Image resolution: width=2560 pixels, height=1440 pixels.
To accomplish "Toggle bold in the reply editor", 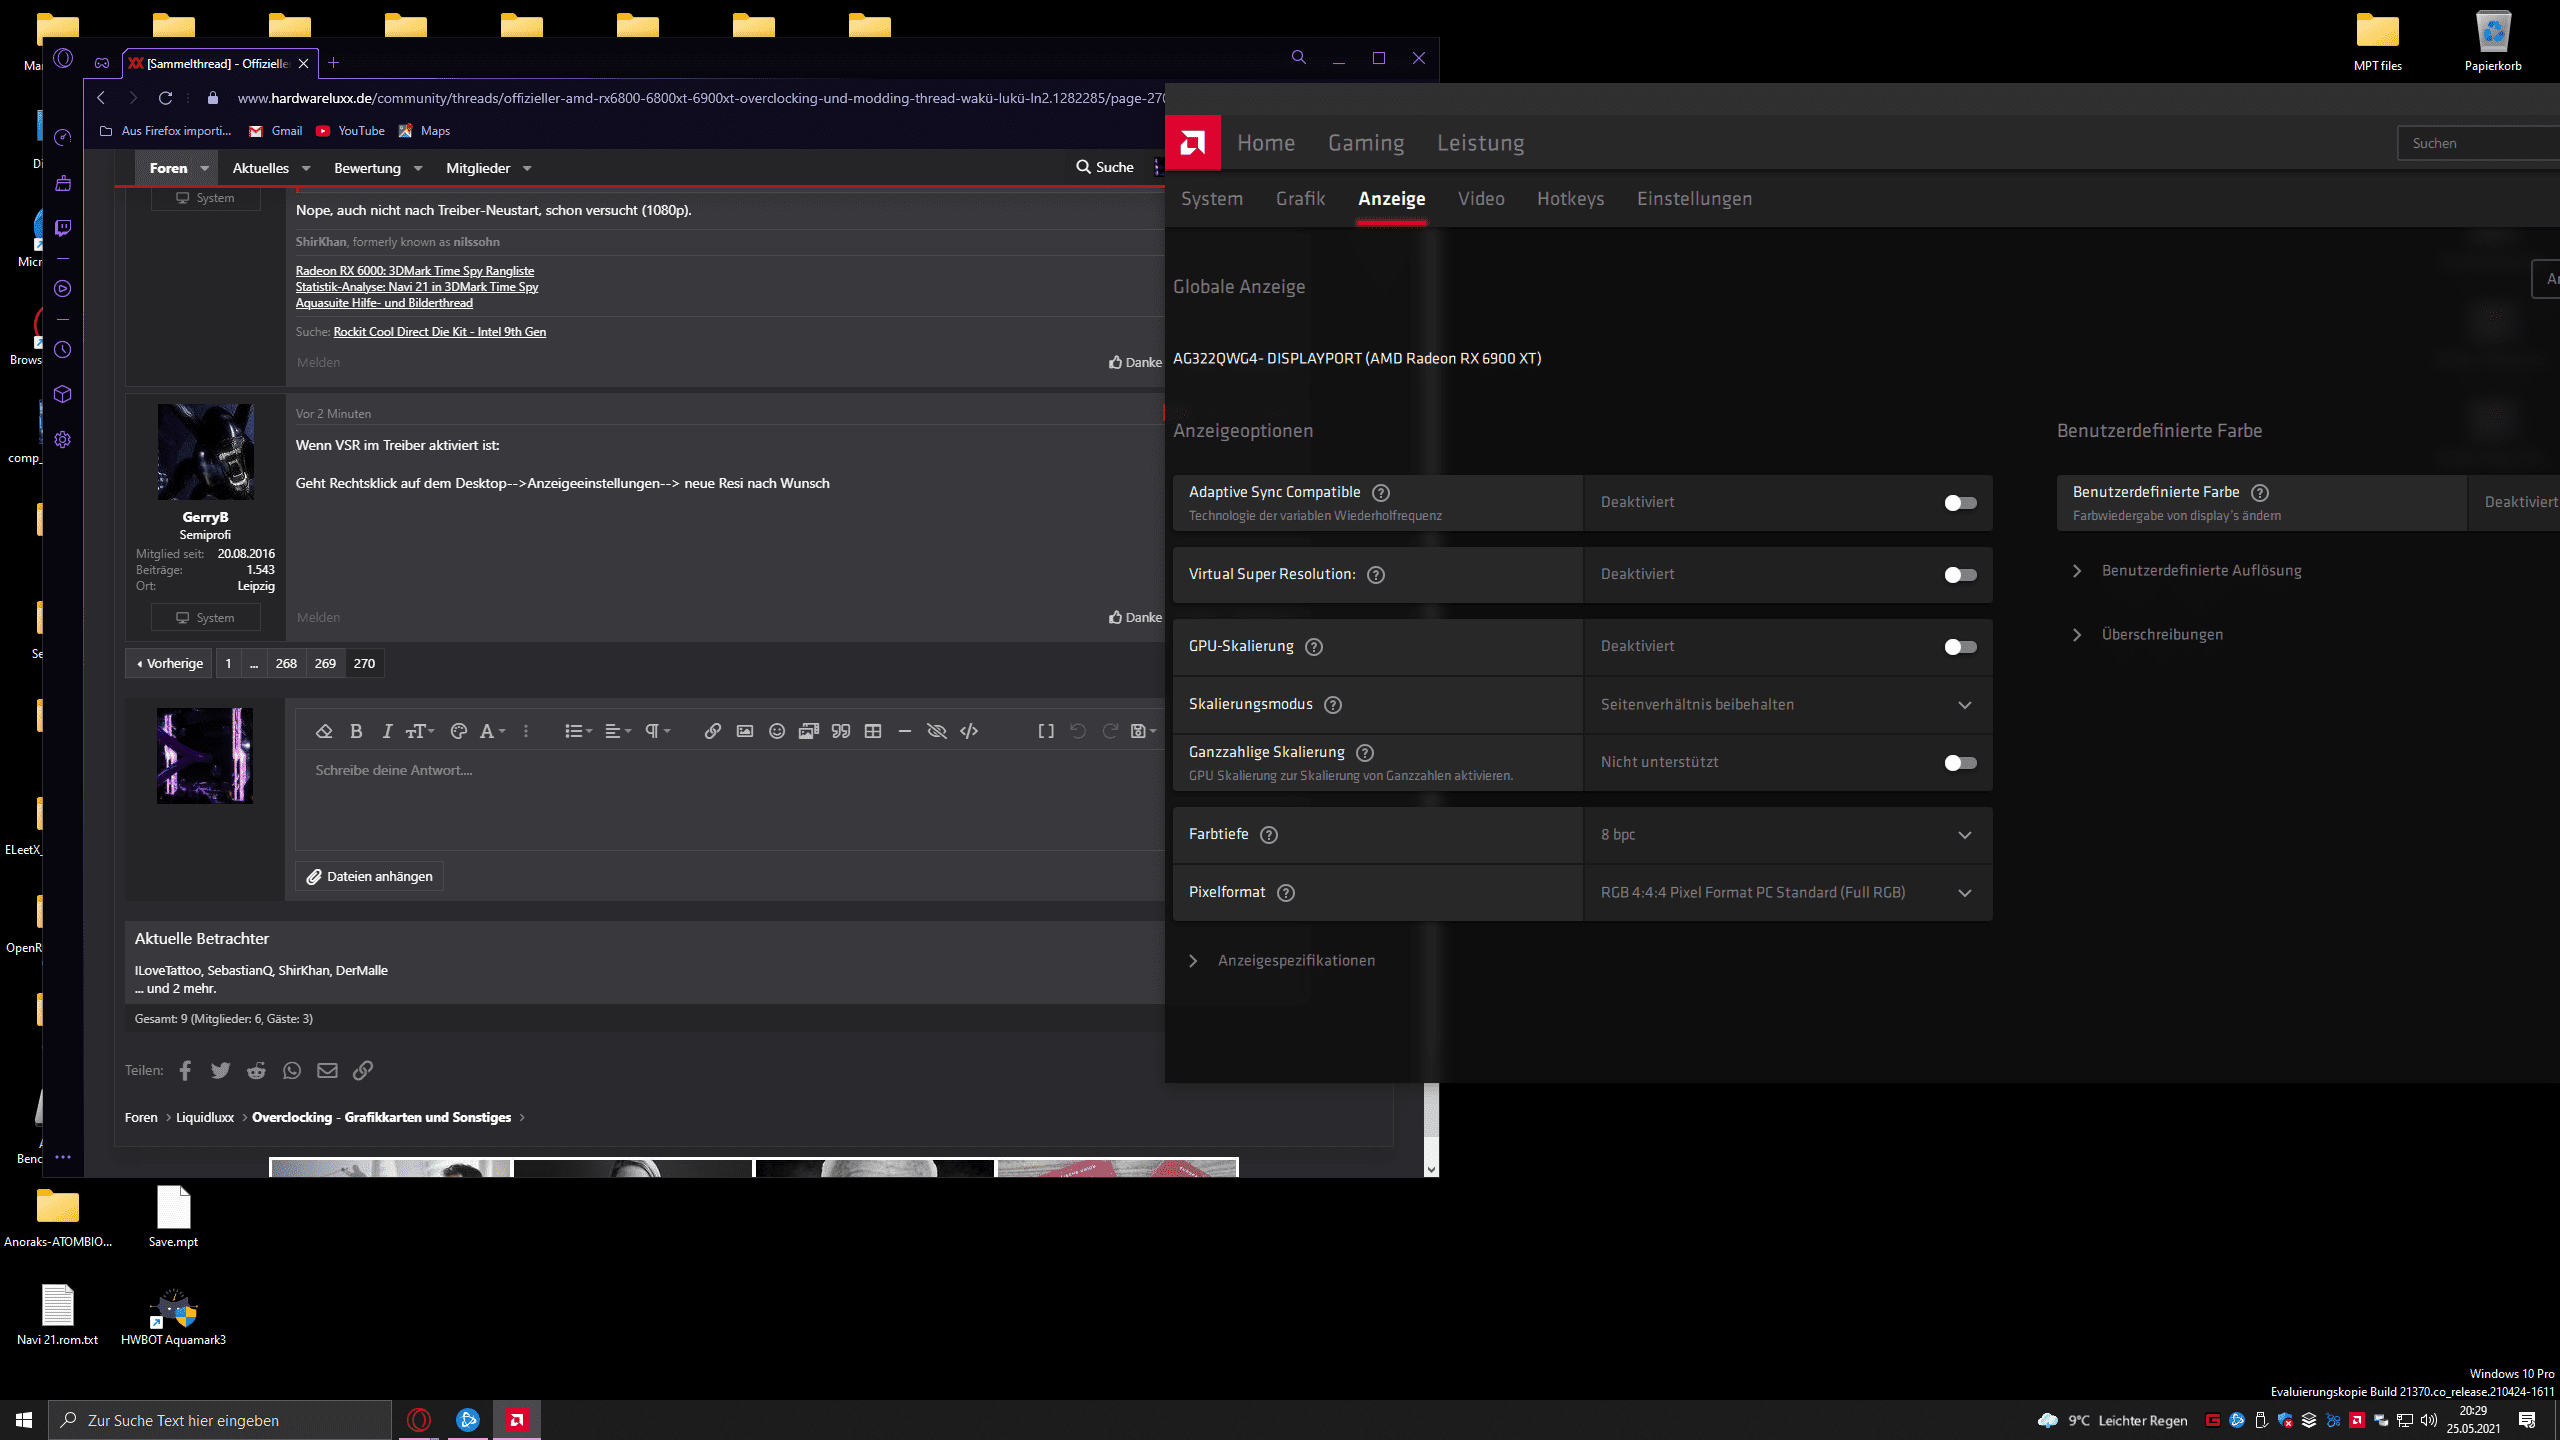I will coord(356,731).
